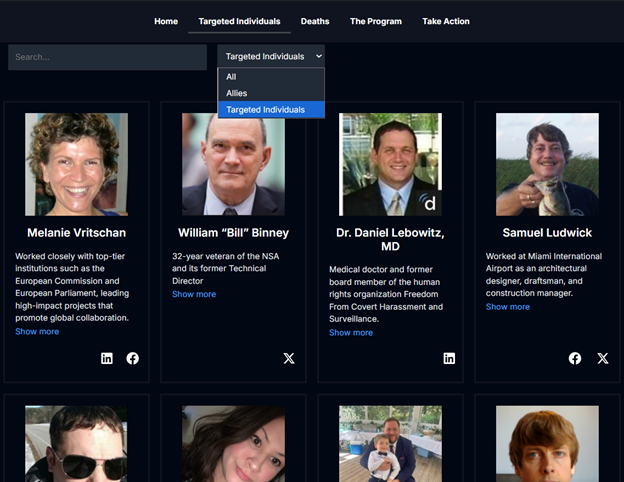This screenshot has height=482, width=624.
Task: Go to the Home nav tab
Action: point(166,21)
